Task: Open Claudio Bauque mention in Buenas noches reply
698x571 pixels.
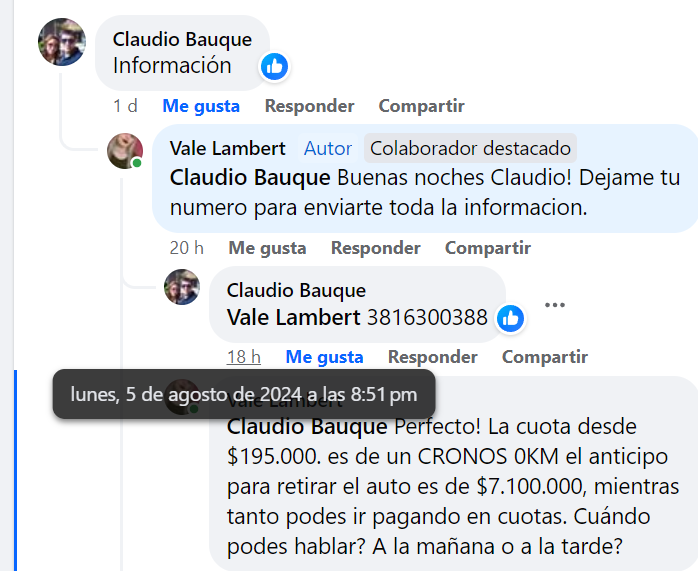Action: pos(250,178)
